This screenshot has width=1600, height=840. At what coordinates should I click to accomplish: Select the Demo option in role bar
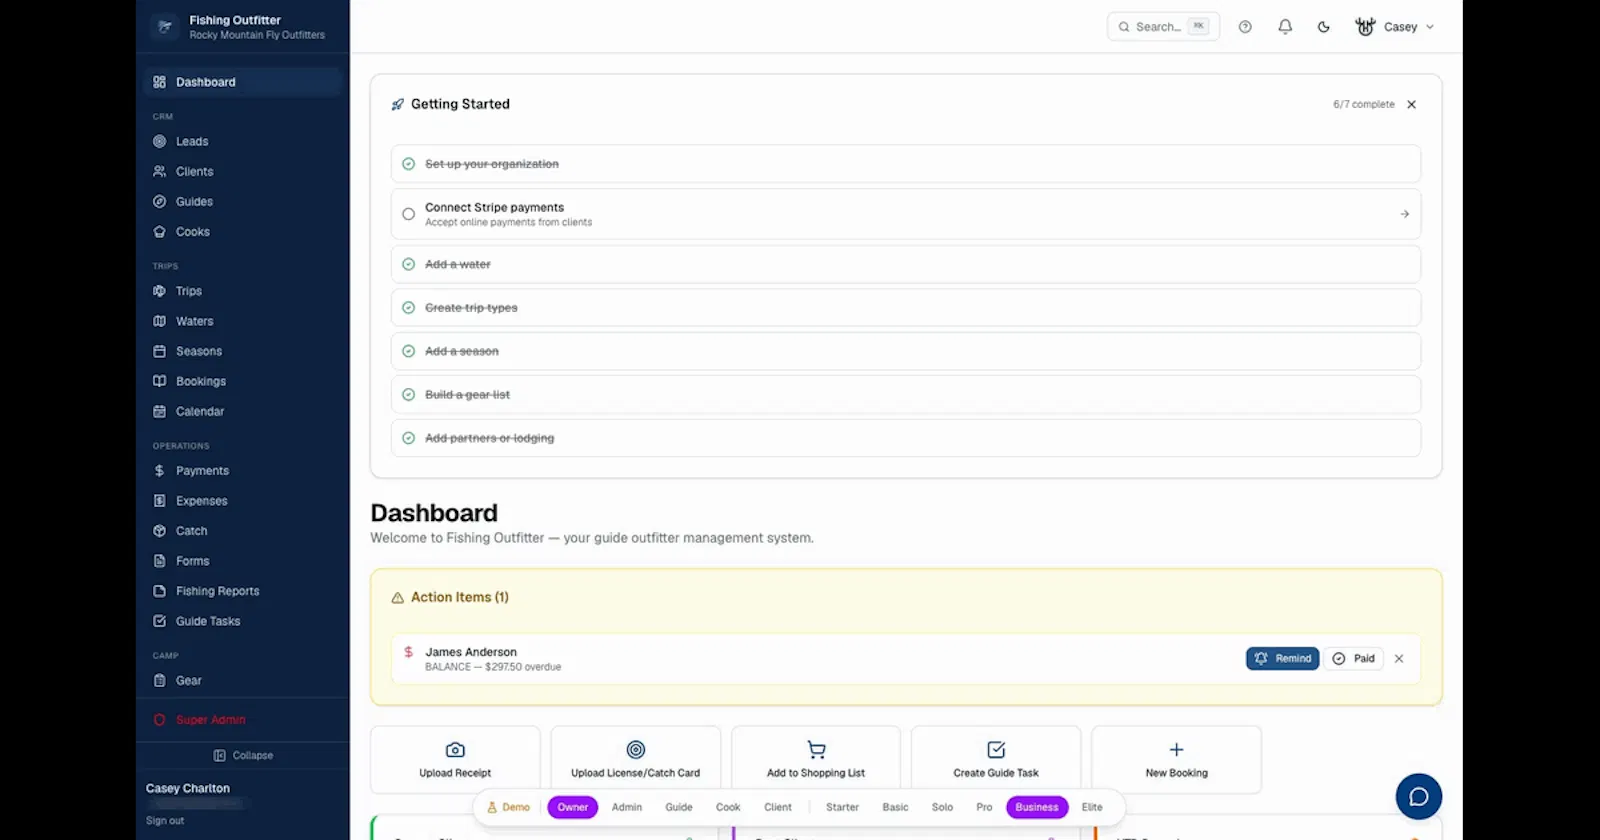(508, 807)
